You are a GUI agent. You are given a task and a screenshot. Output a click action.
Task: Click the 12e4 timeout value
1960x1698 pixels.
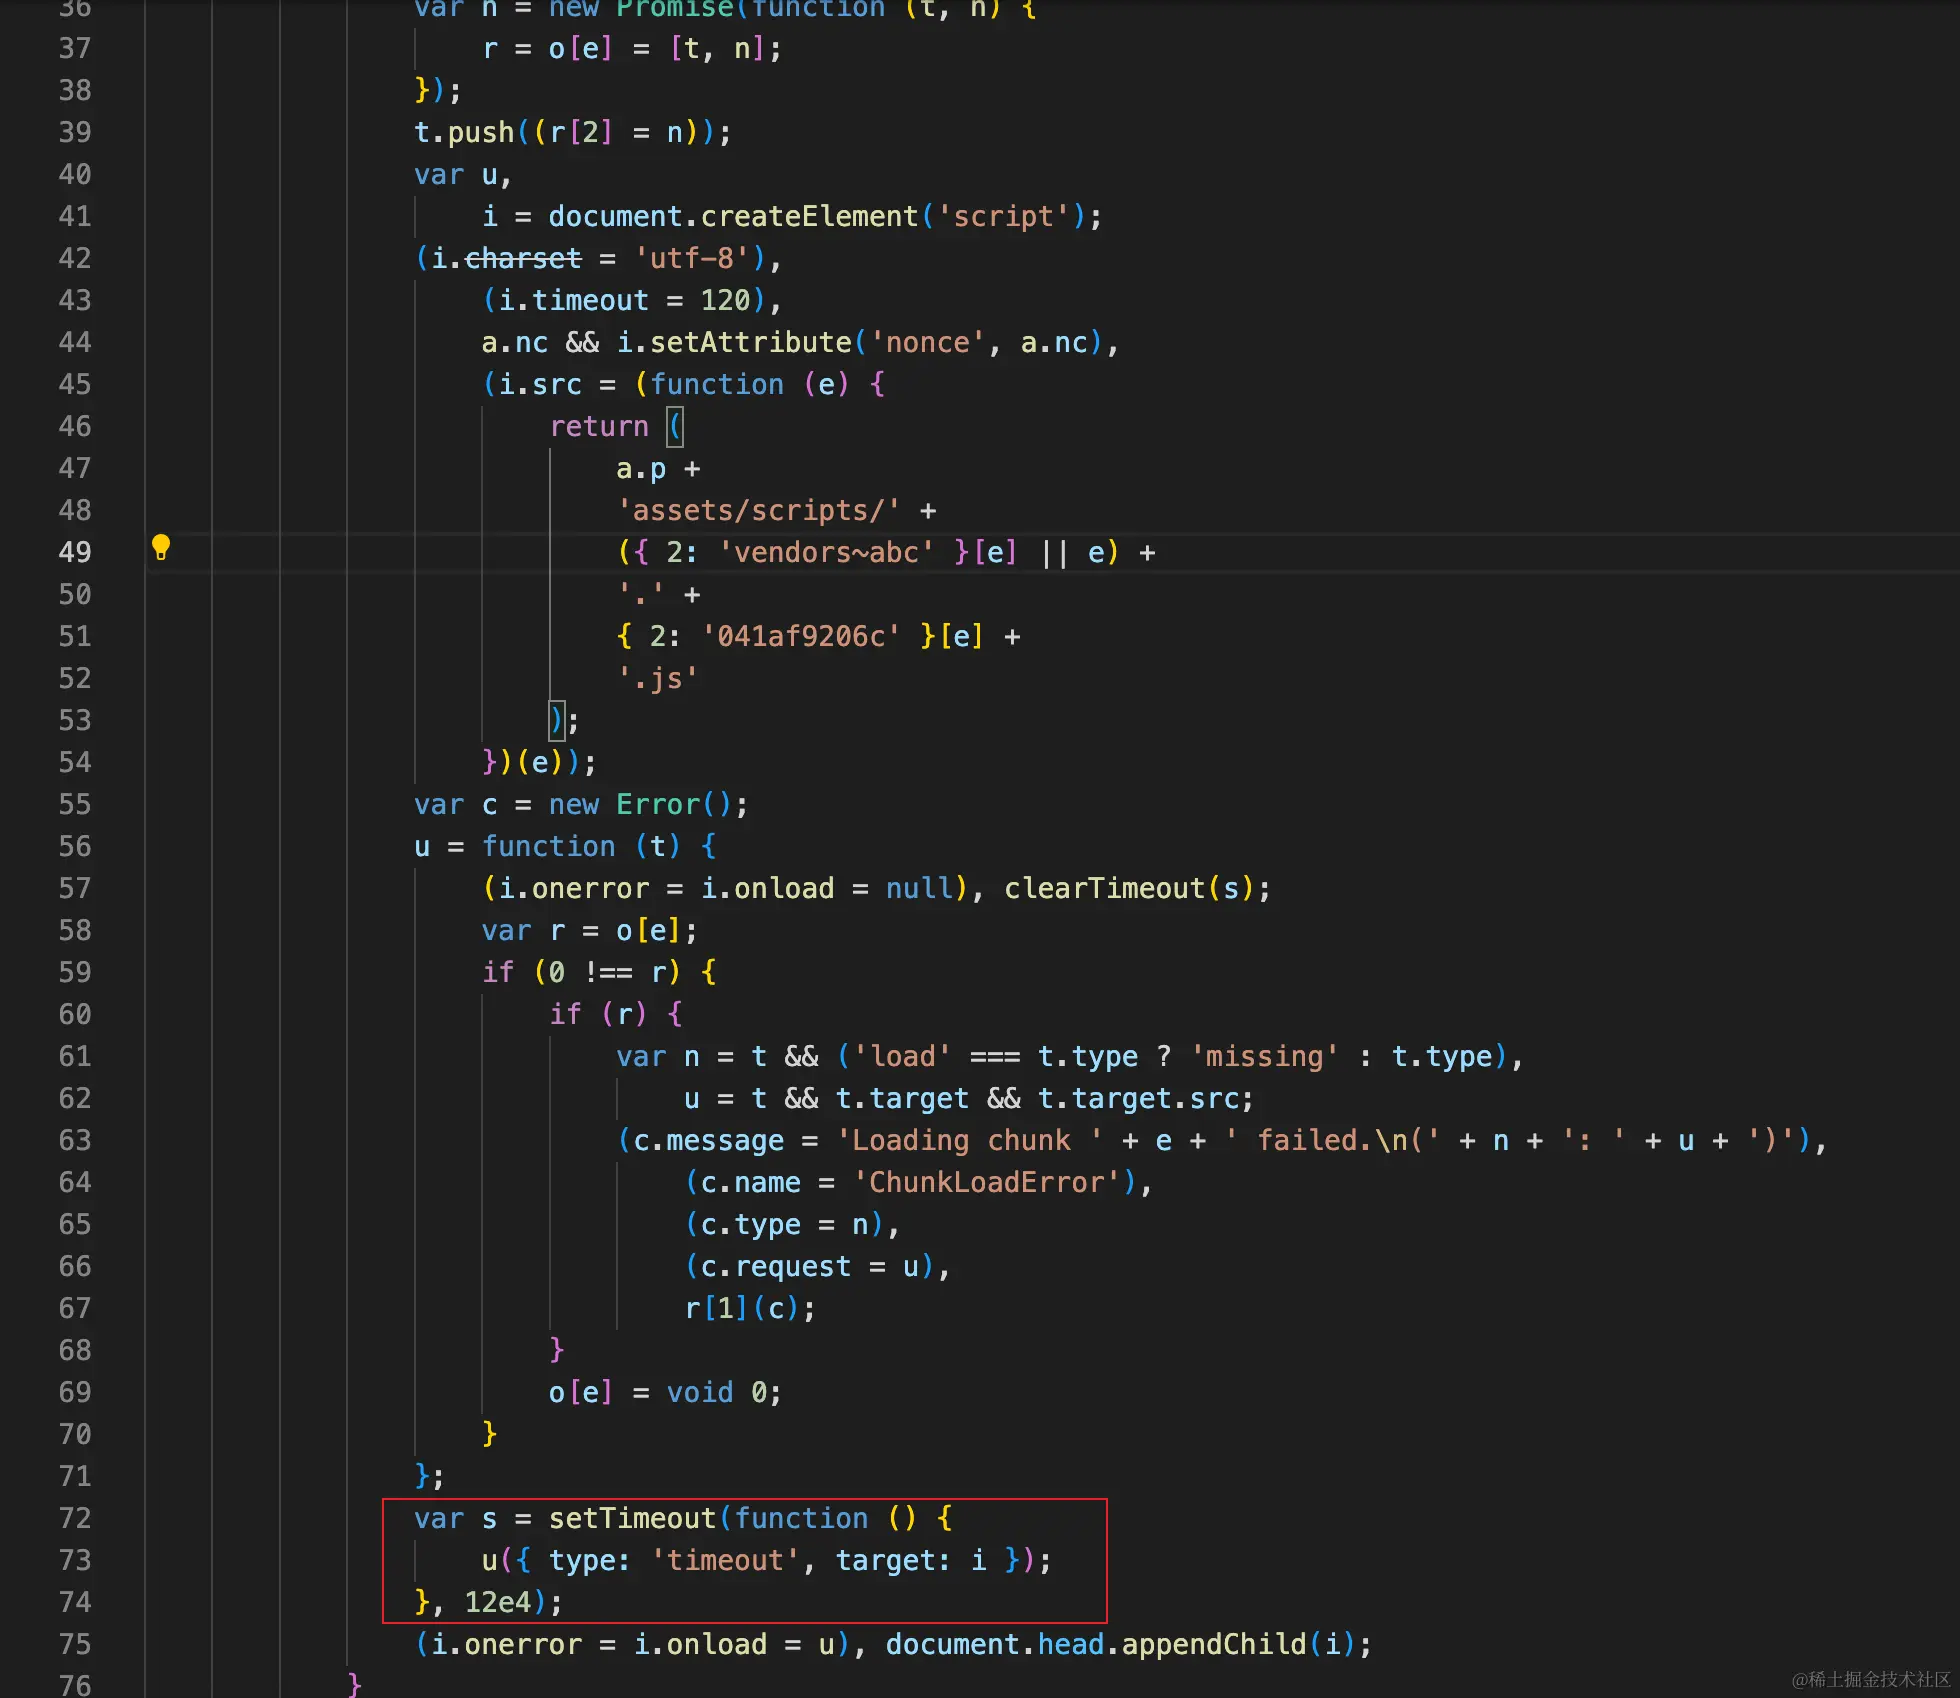(497, 1602)
